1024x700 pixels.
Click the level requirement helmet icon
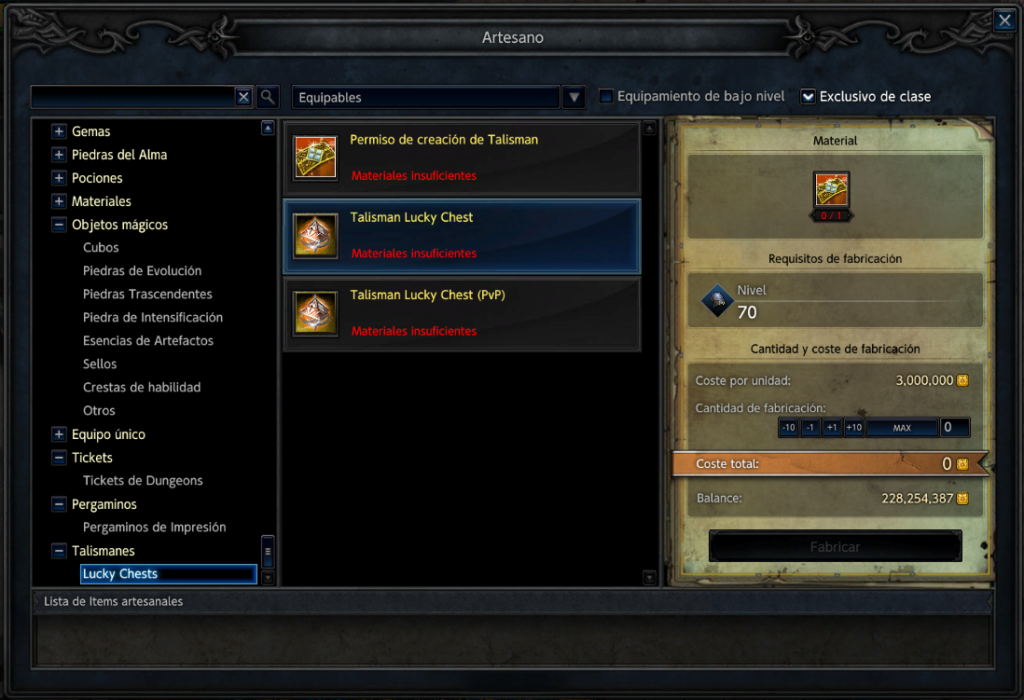click(717, 300)
